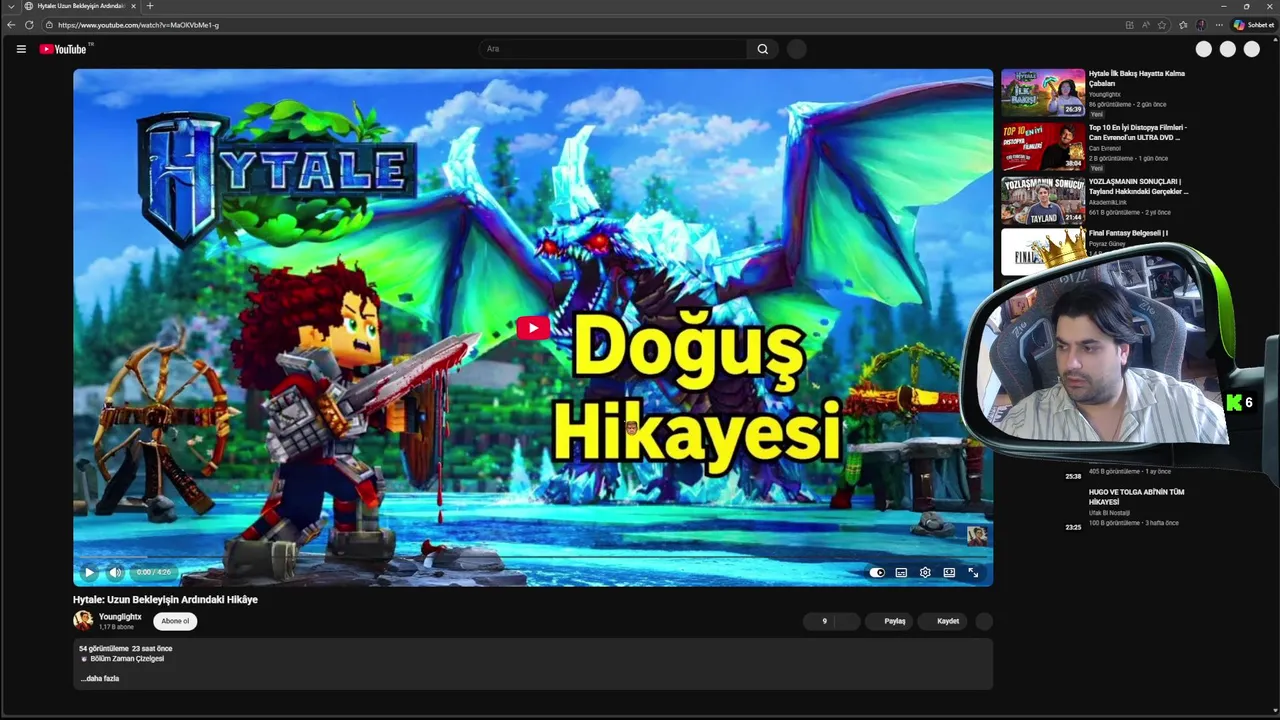Select the Hytale browser tab
The image size is (1280, 720).
coord(80,6)
